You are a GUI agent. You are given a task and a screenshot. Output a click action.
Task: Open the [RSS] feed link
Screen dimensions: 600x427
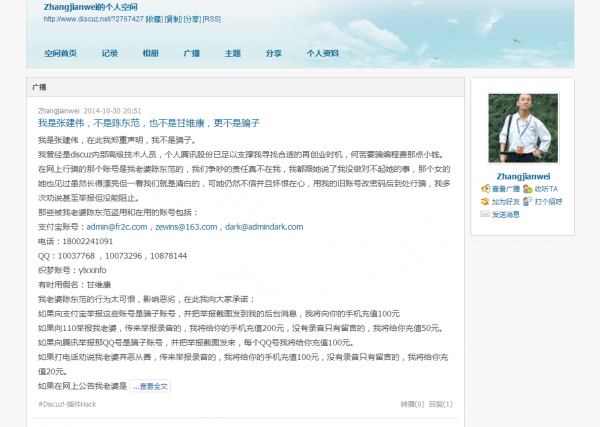click(x=212, y=19)
